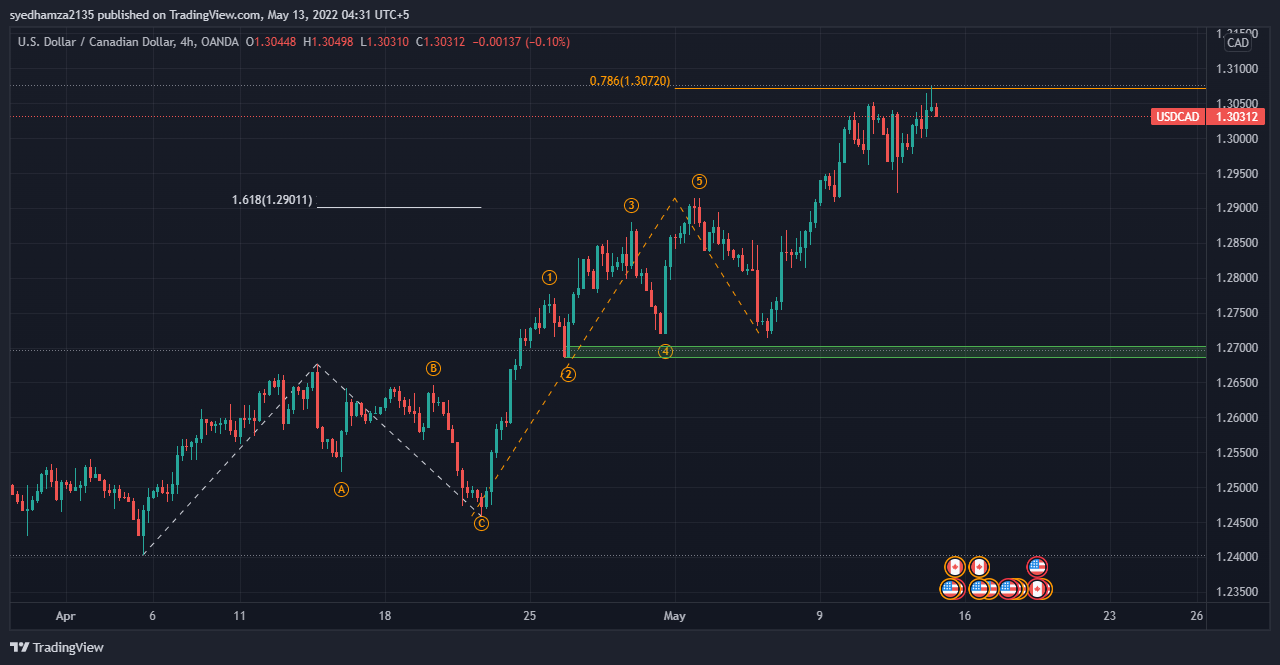
Task: Open the first Canada flag event in upper row
Action: pyautogui.click(x=955, y=567)
